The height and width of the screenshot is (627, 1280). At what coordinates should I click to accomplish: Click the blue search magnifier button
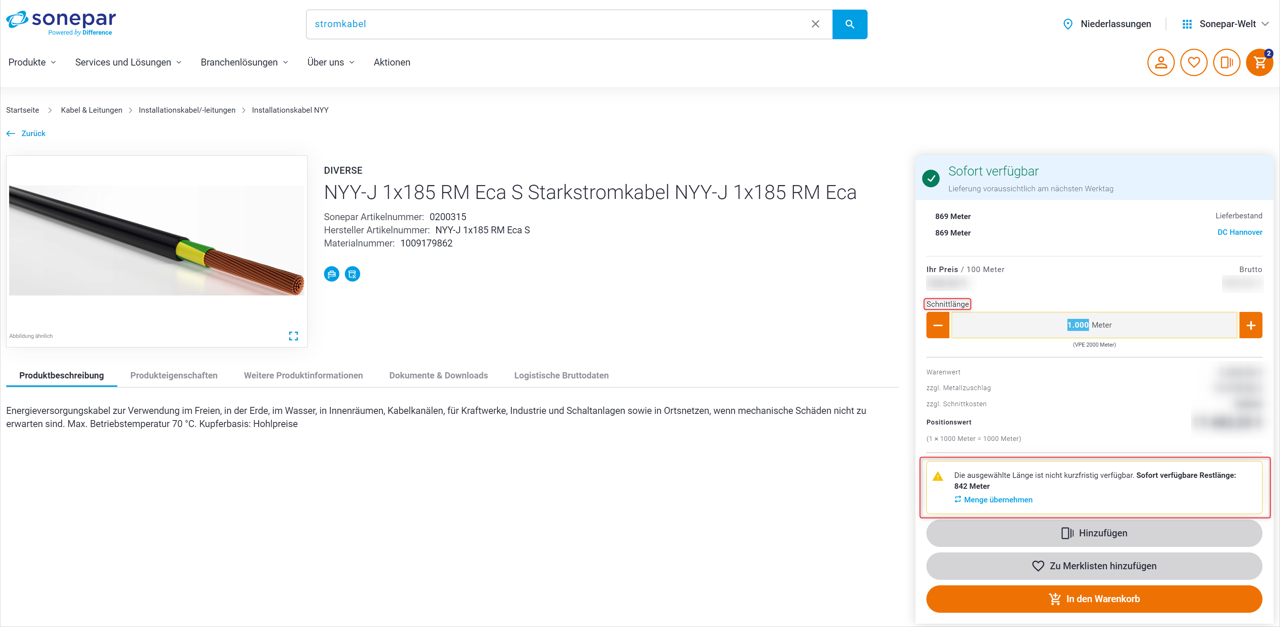(850, 24)
